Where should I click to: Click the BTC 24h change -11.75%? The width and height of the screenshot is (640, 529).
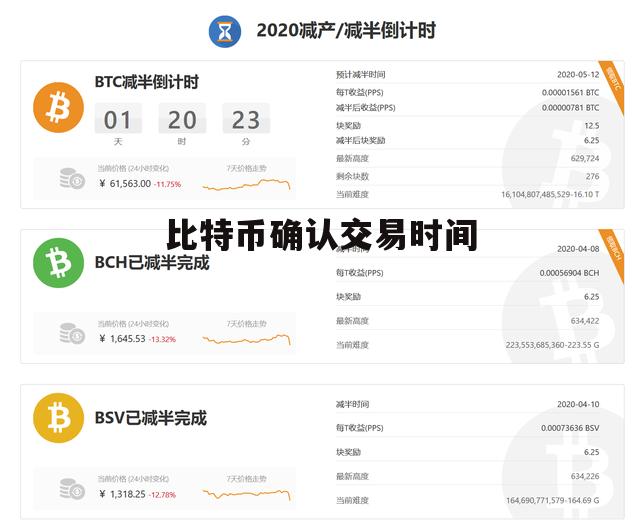tap(167, 184)
